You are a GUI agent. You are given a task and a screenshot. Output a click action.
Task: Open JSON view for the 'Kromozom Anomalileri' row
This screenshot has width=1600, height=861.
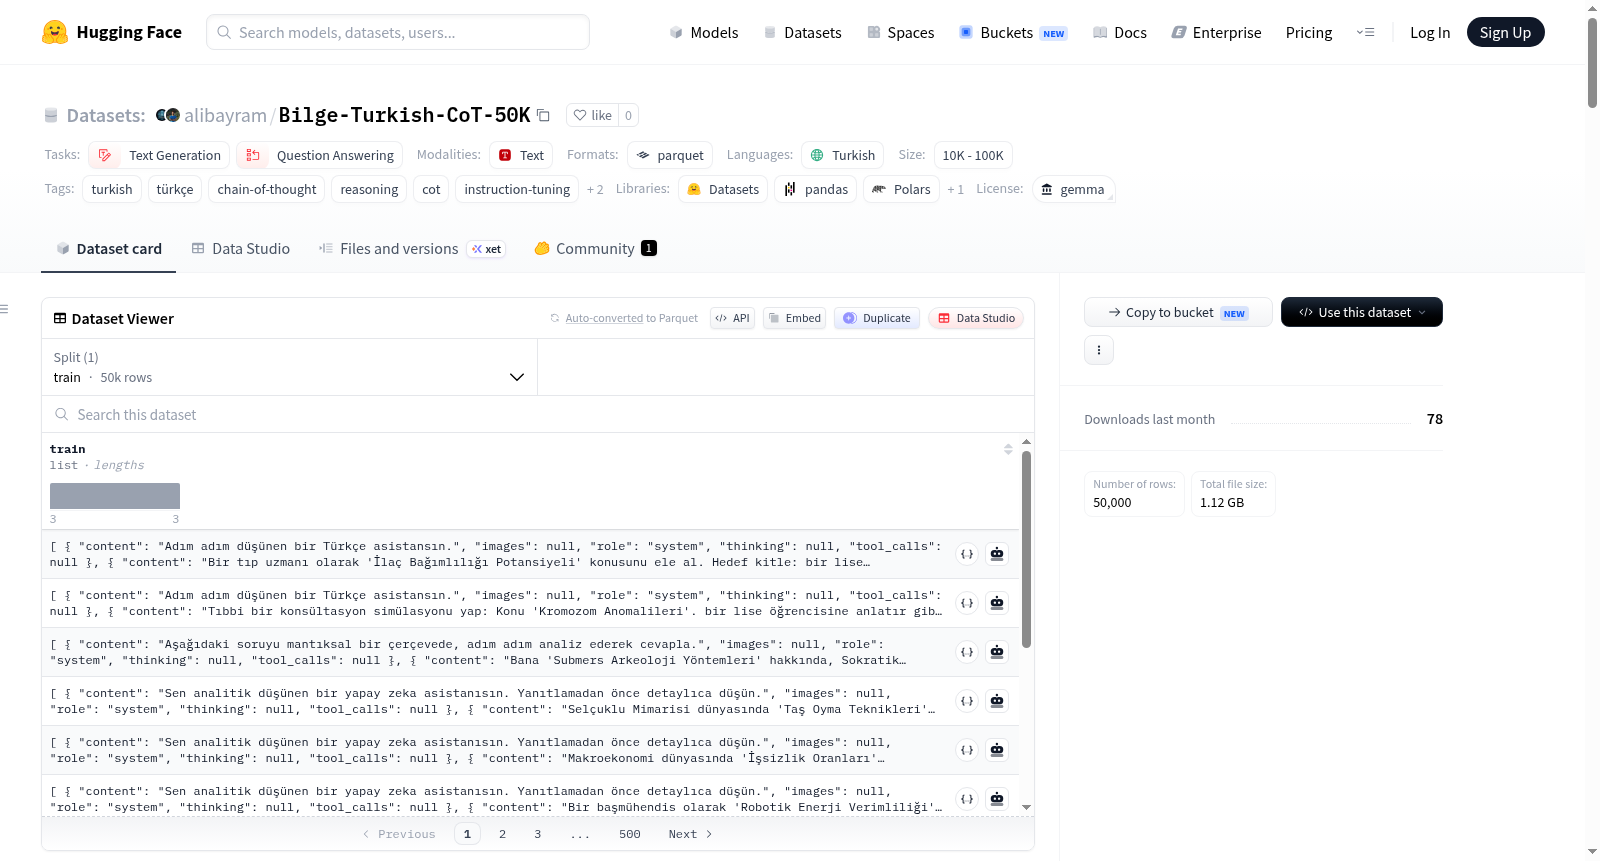pos(967,603)
